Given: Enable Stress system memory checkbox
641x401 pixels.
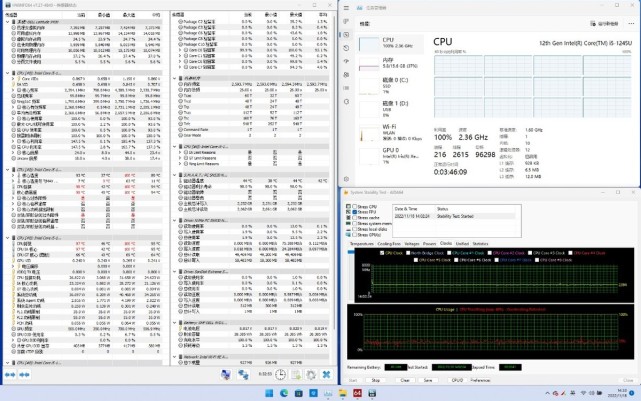Looking at the screenshot, I should point(354,224).
